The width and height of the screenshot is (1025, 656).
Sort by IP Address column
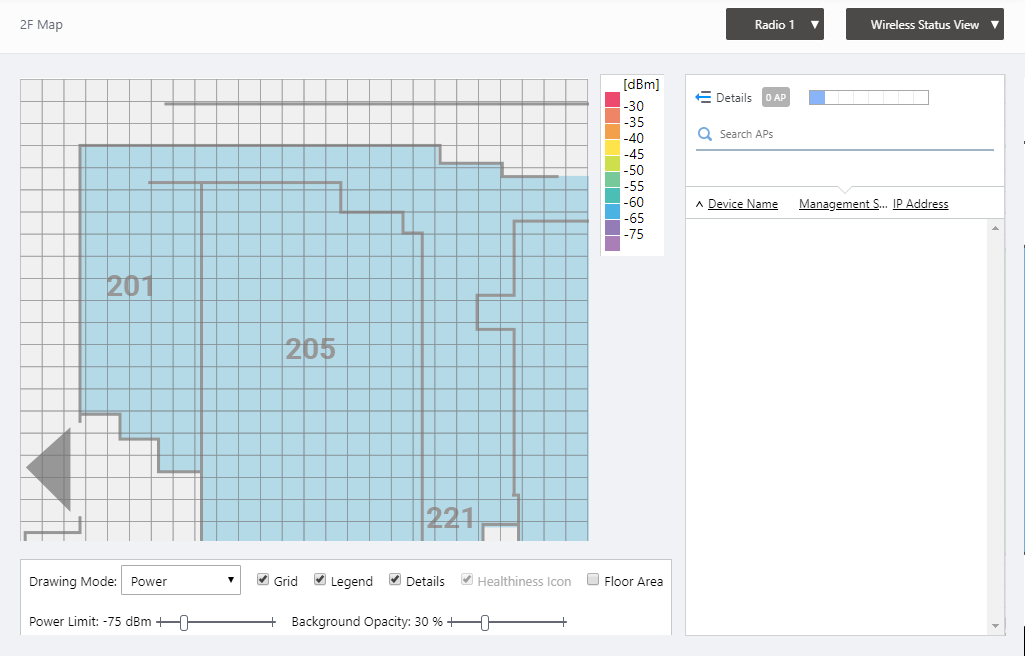point(920,204)
